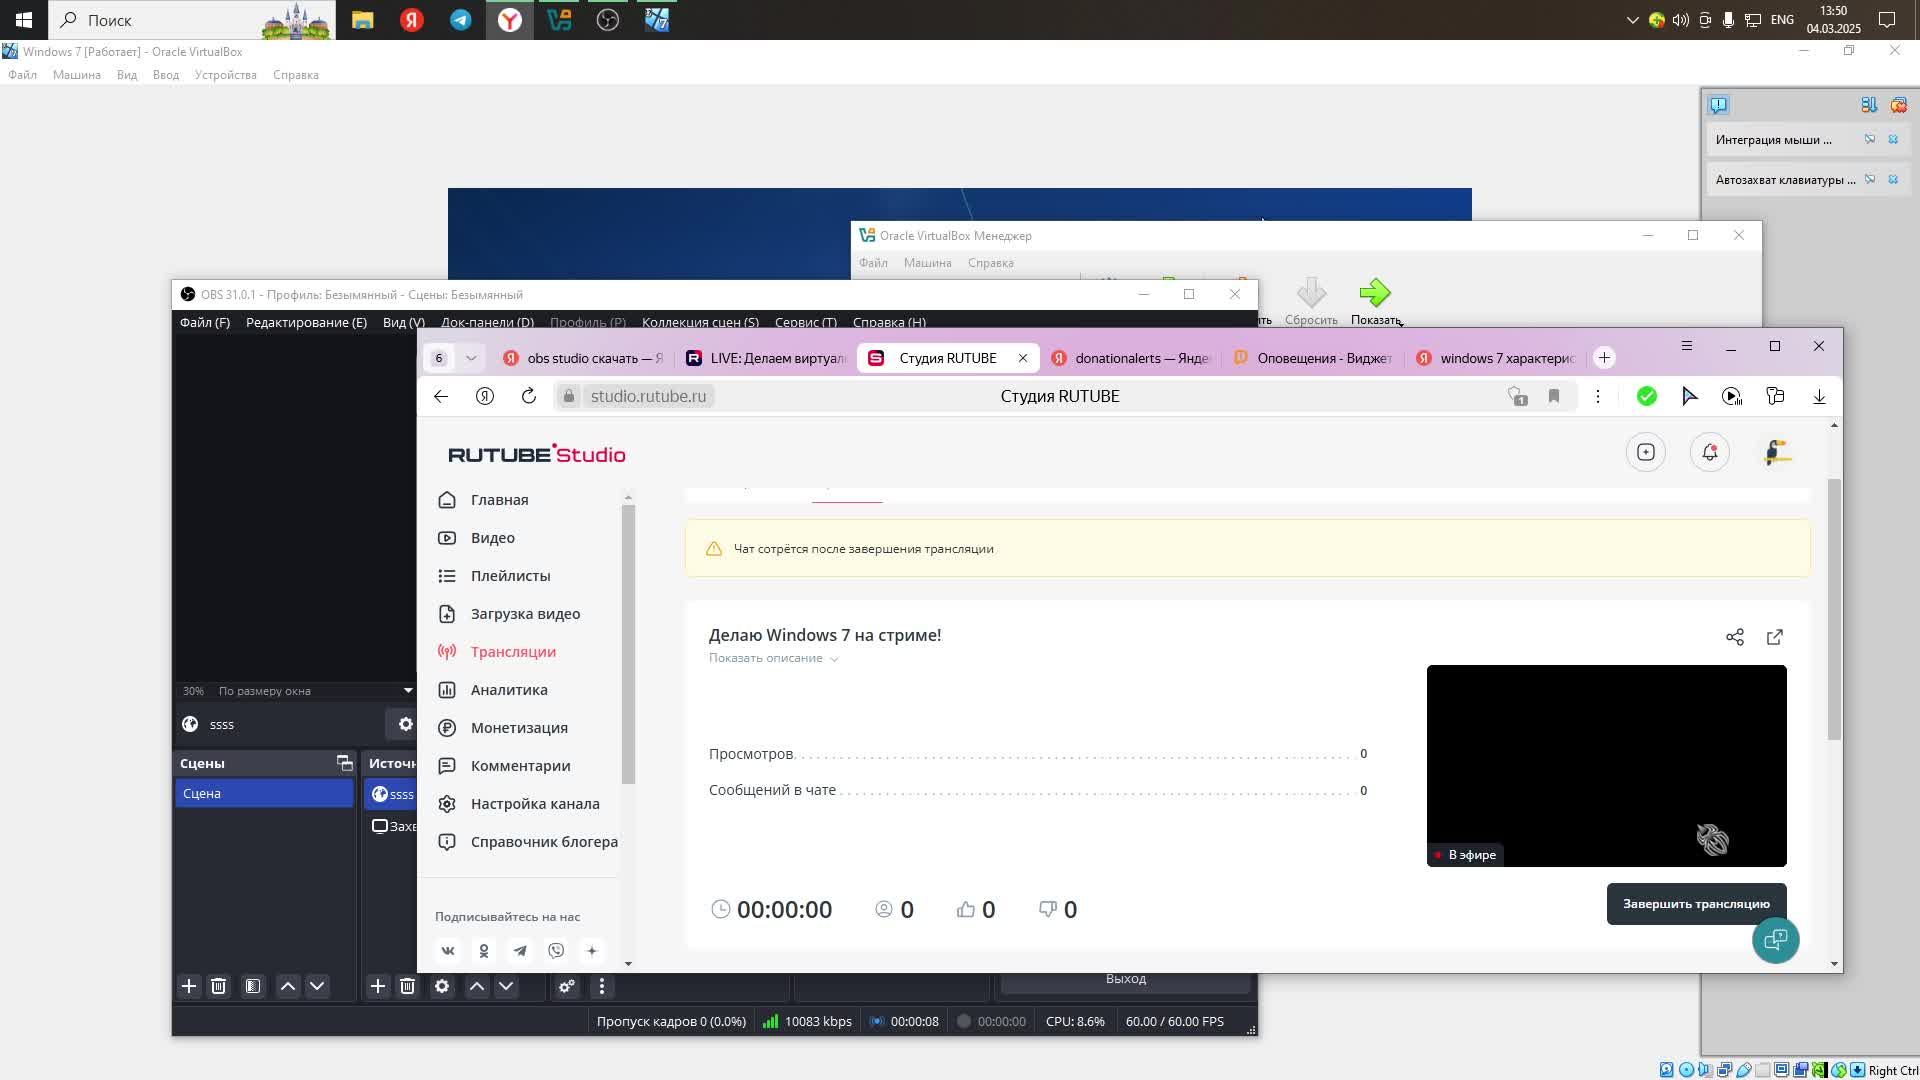Show hidden system tray icons chevron

(1633, 20)
